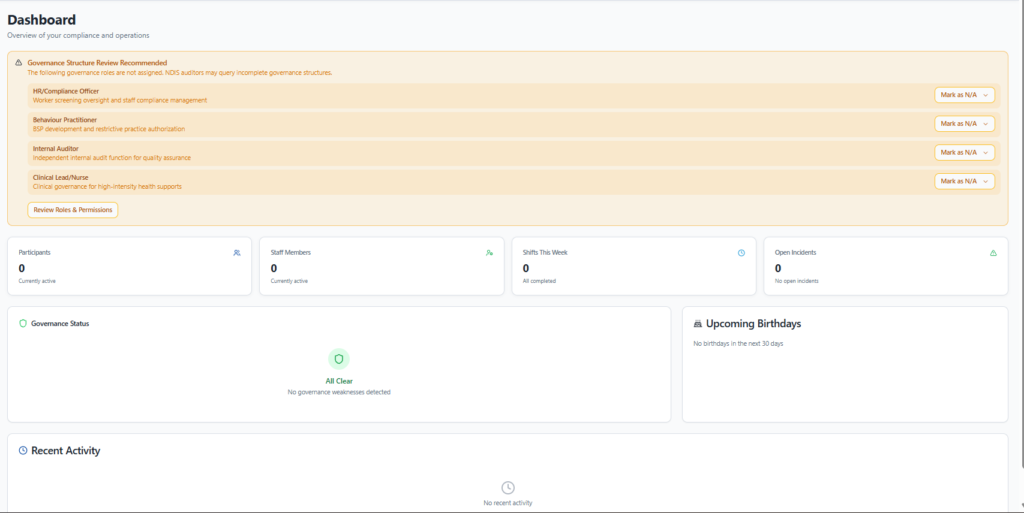Click the green All Clear shield icon

point(339,359)
